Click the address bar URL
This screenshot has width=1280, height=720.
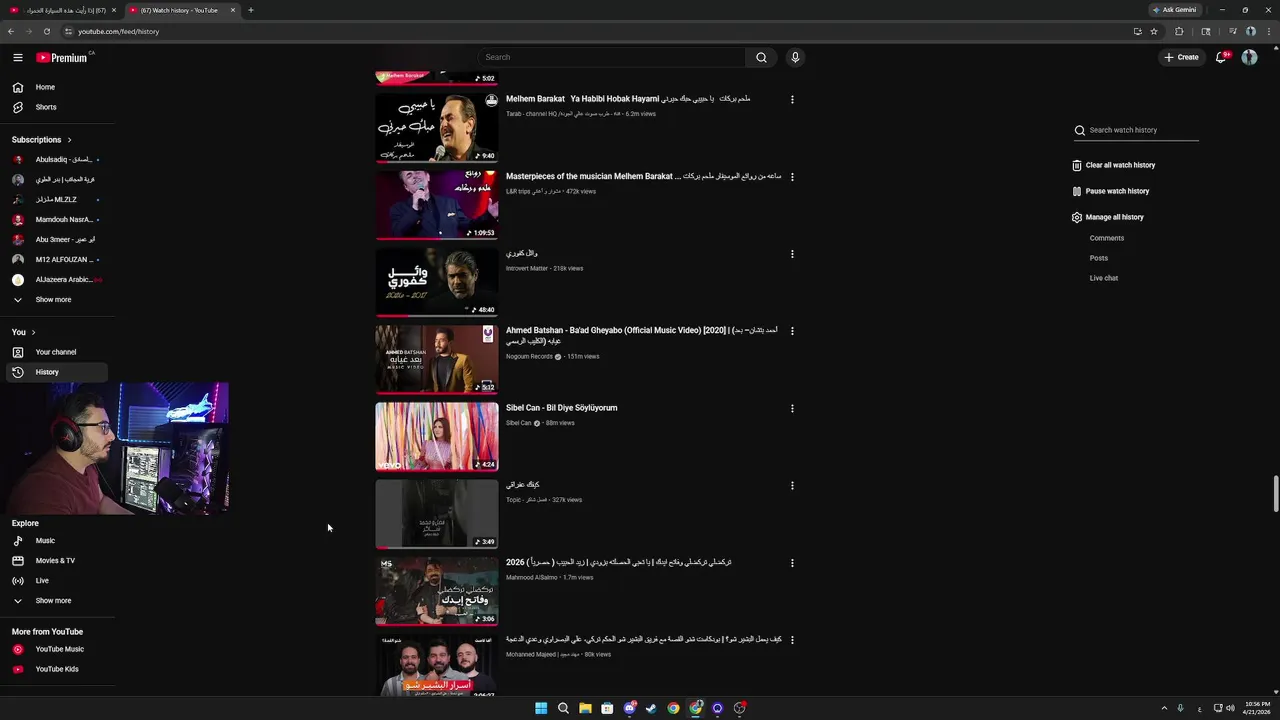coord(119,31)
